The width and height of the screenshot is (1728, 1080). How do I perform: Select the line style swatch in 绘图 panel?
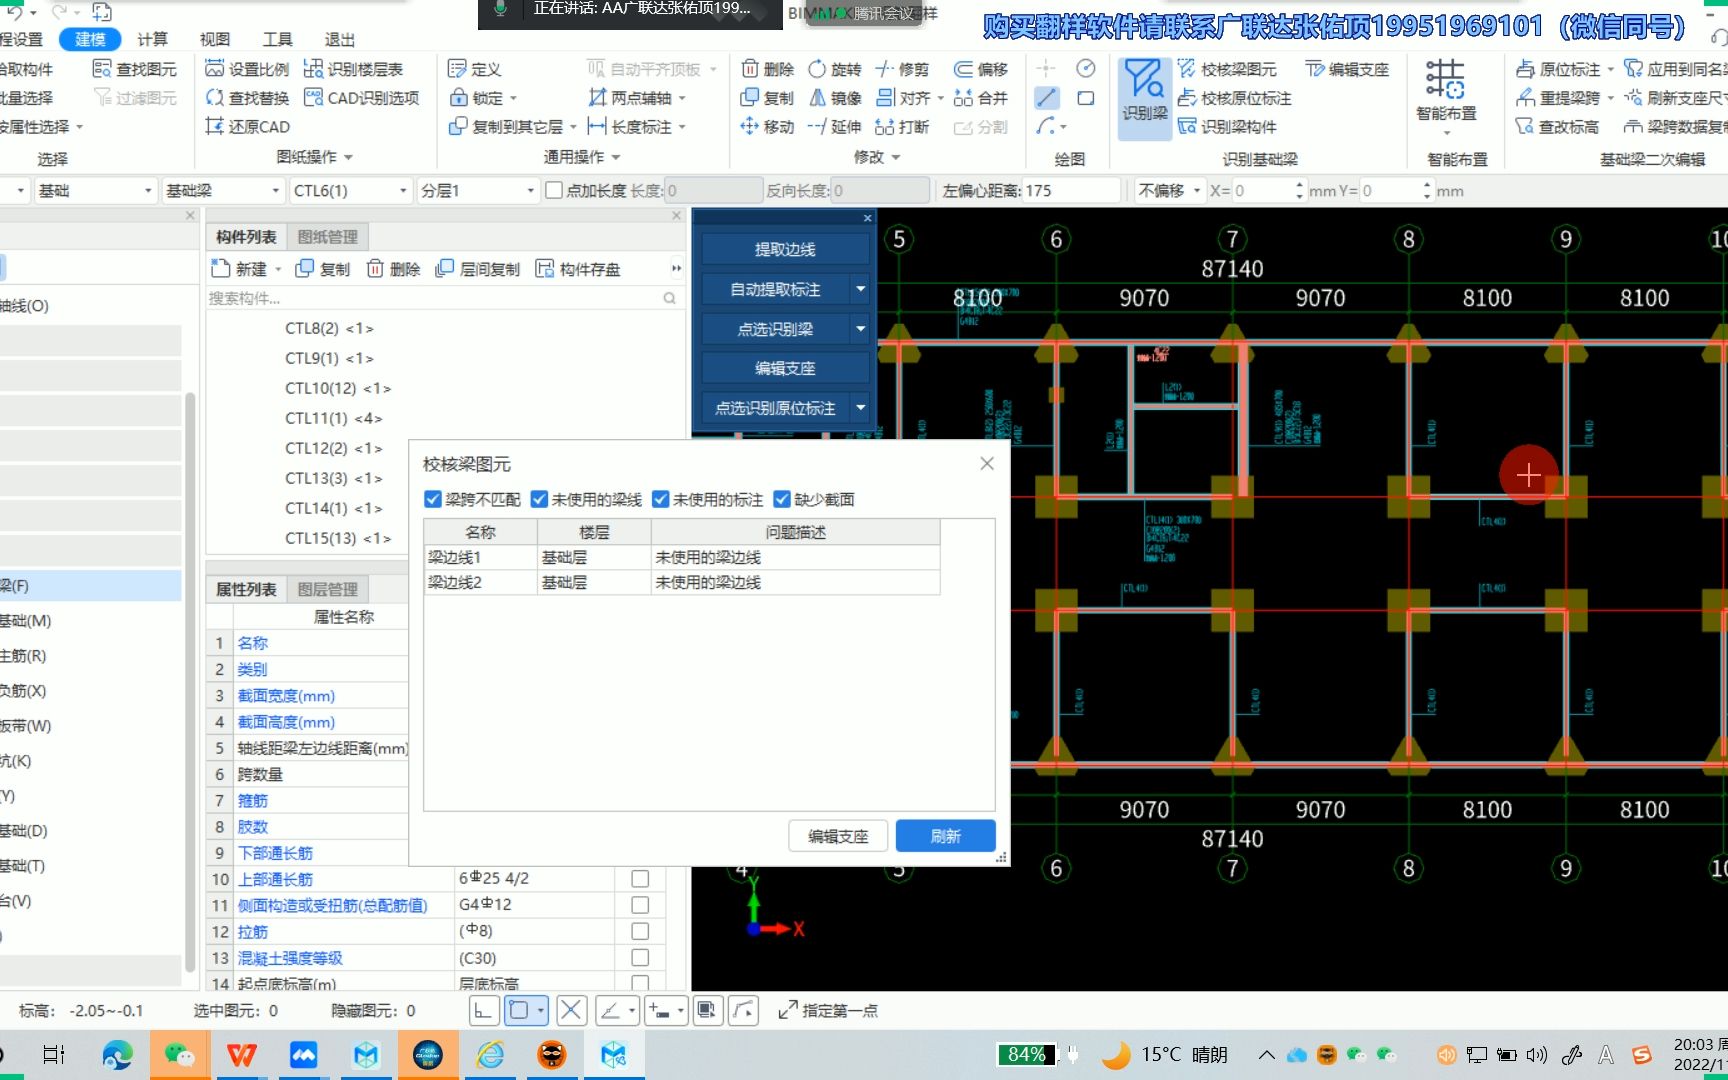(1046, 97)
